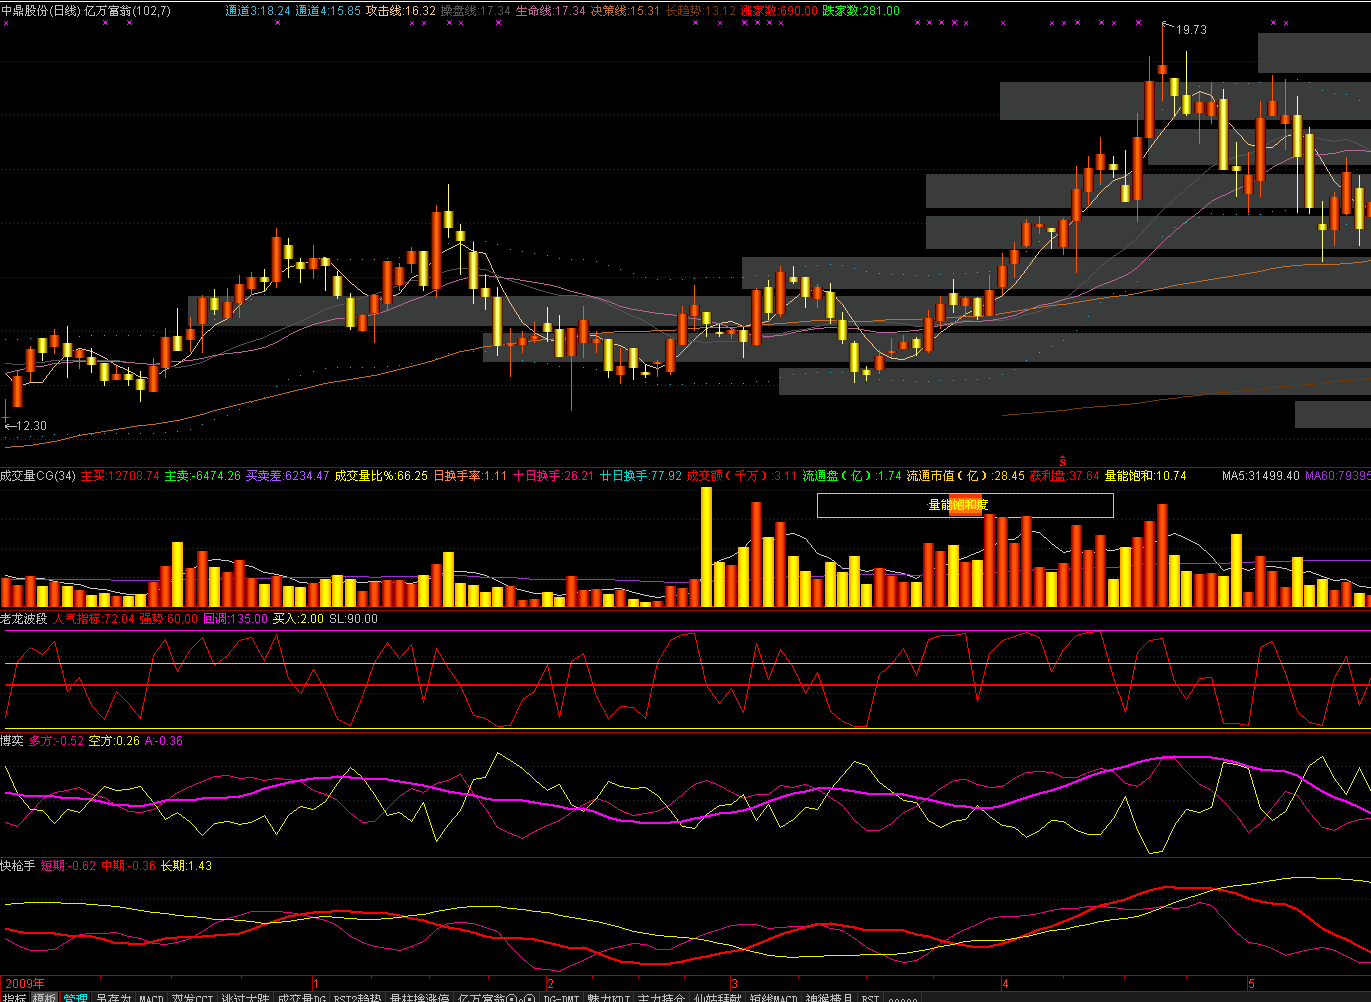1371x1002 pixels.
Task: Click the 短期:-0.62 value
Action: click(x=69, y=866)
